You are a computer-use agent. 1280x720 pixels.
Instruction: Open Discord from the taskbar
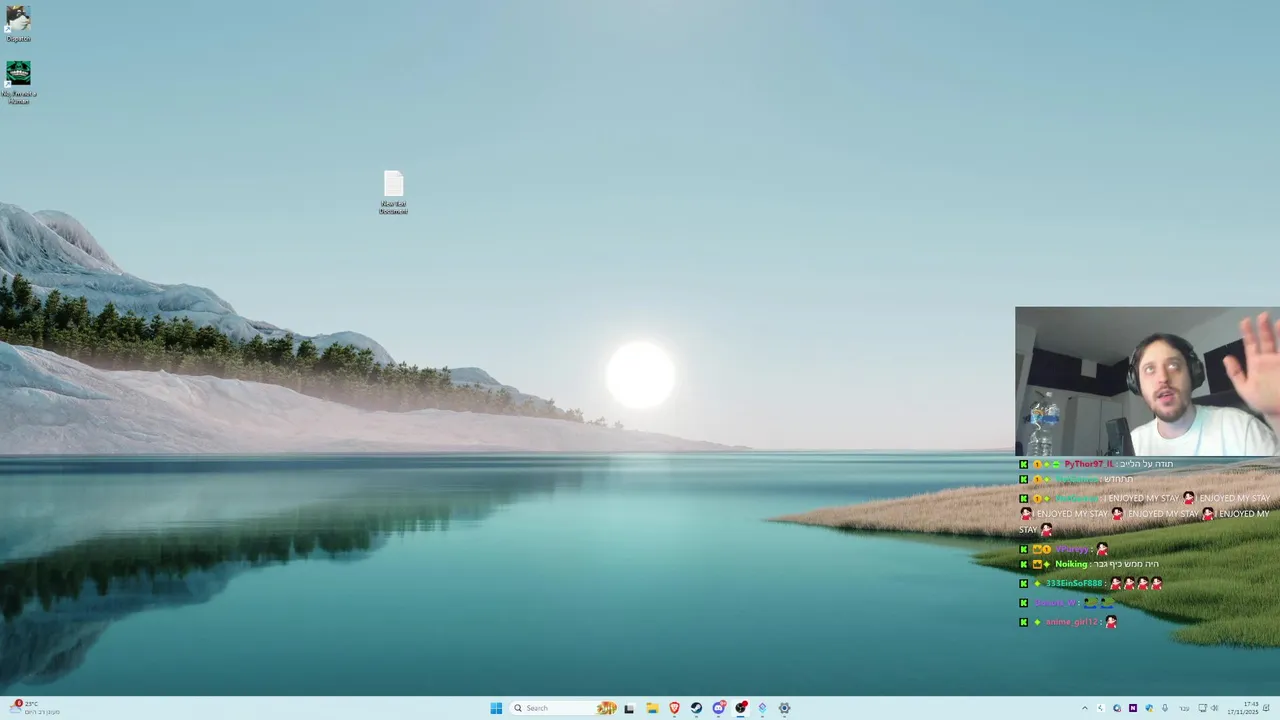(718, 708)
